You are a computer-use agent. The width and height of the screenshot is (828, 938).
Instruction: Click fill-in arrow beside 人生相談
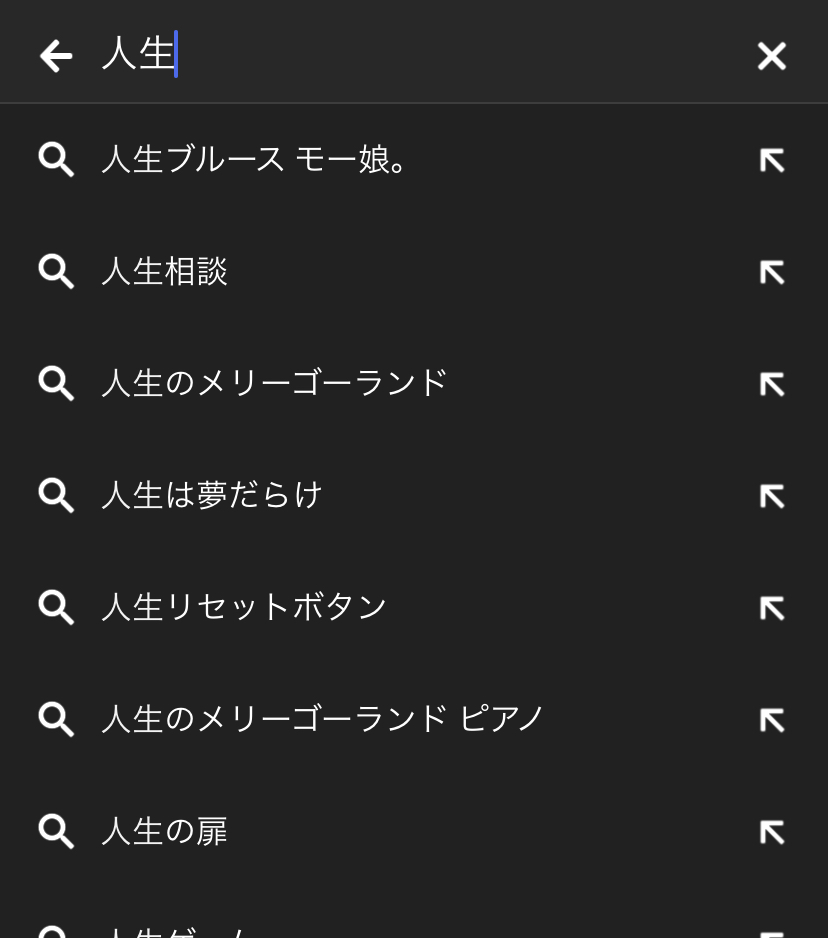[x=771, y=272]
